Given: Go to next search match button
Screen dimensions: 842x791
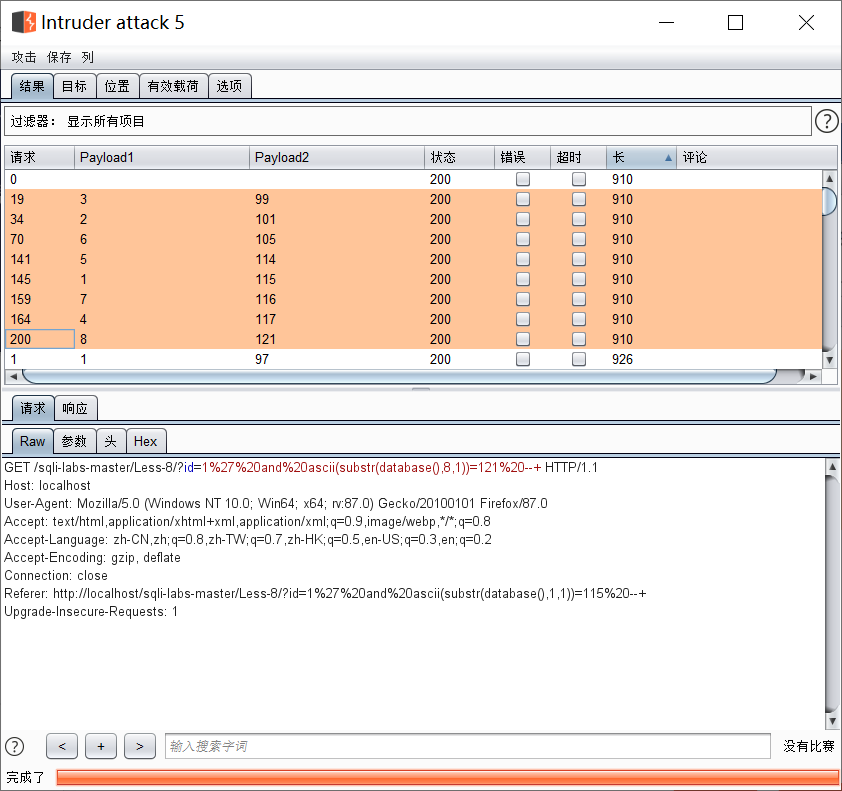Looking at the screenshot, I should point(140,746).
